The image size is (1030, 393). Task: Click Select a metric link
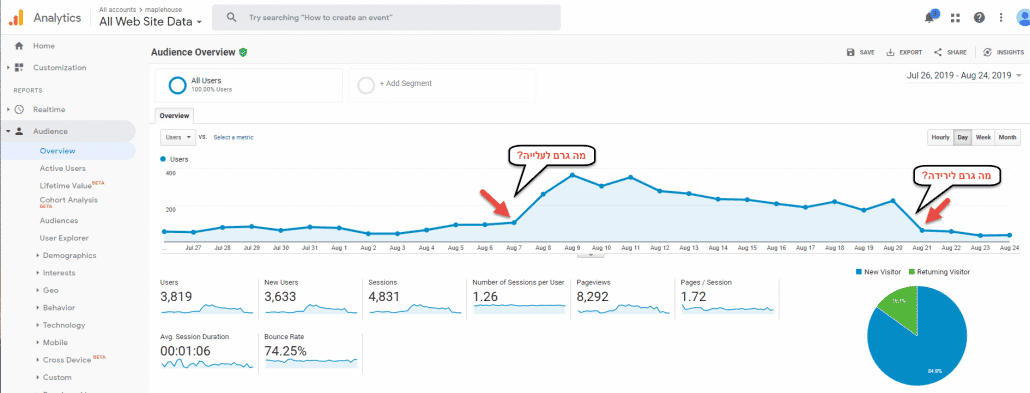[x=233, y=137]
